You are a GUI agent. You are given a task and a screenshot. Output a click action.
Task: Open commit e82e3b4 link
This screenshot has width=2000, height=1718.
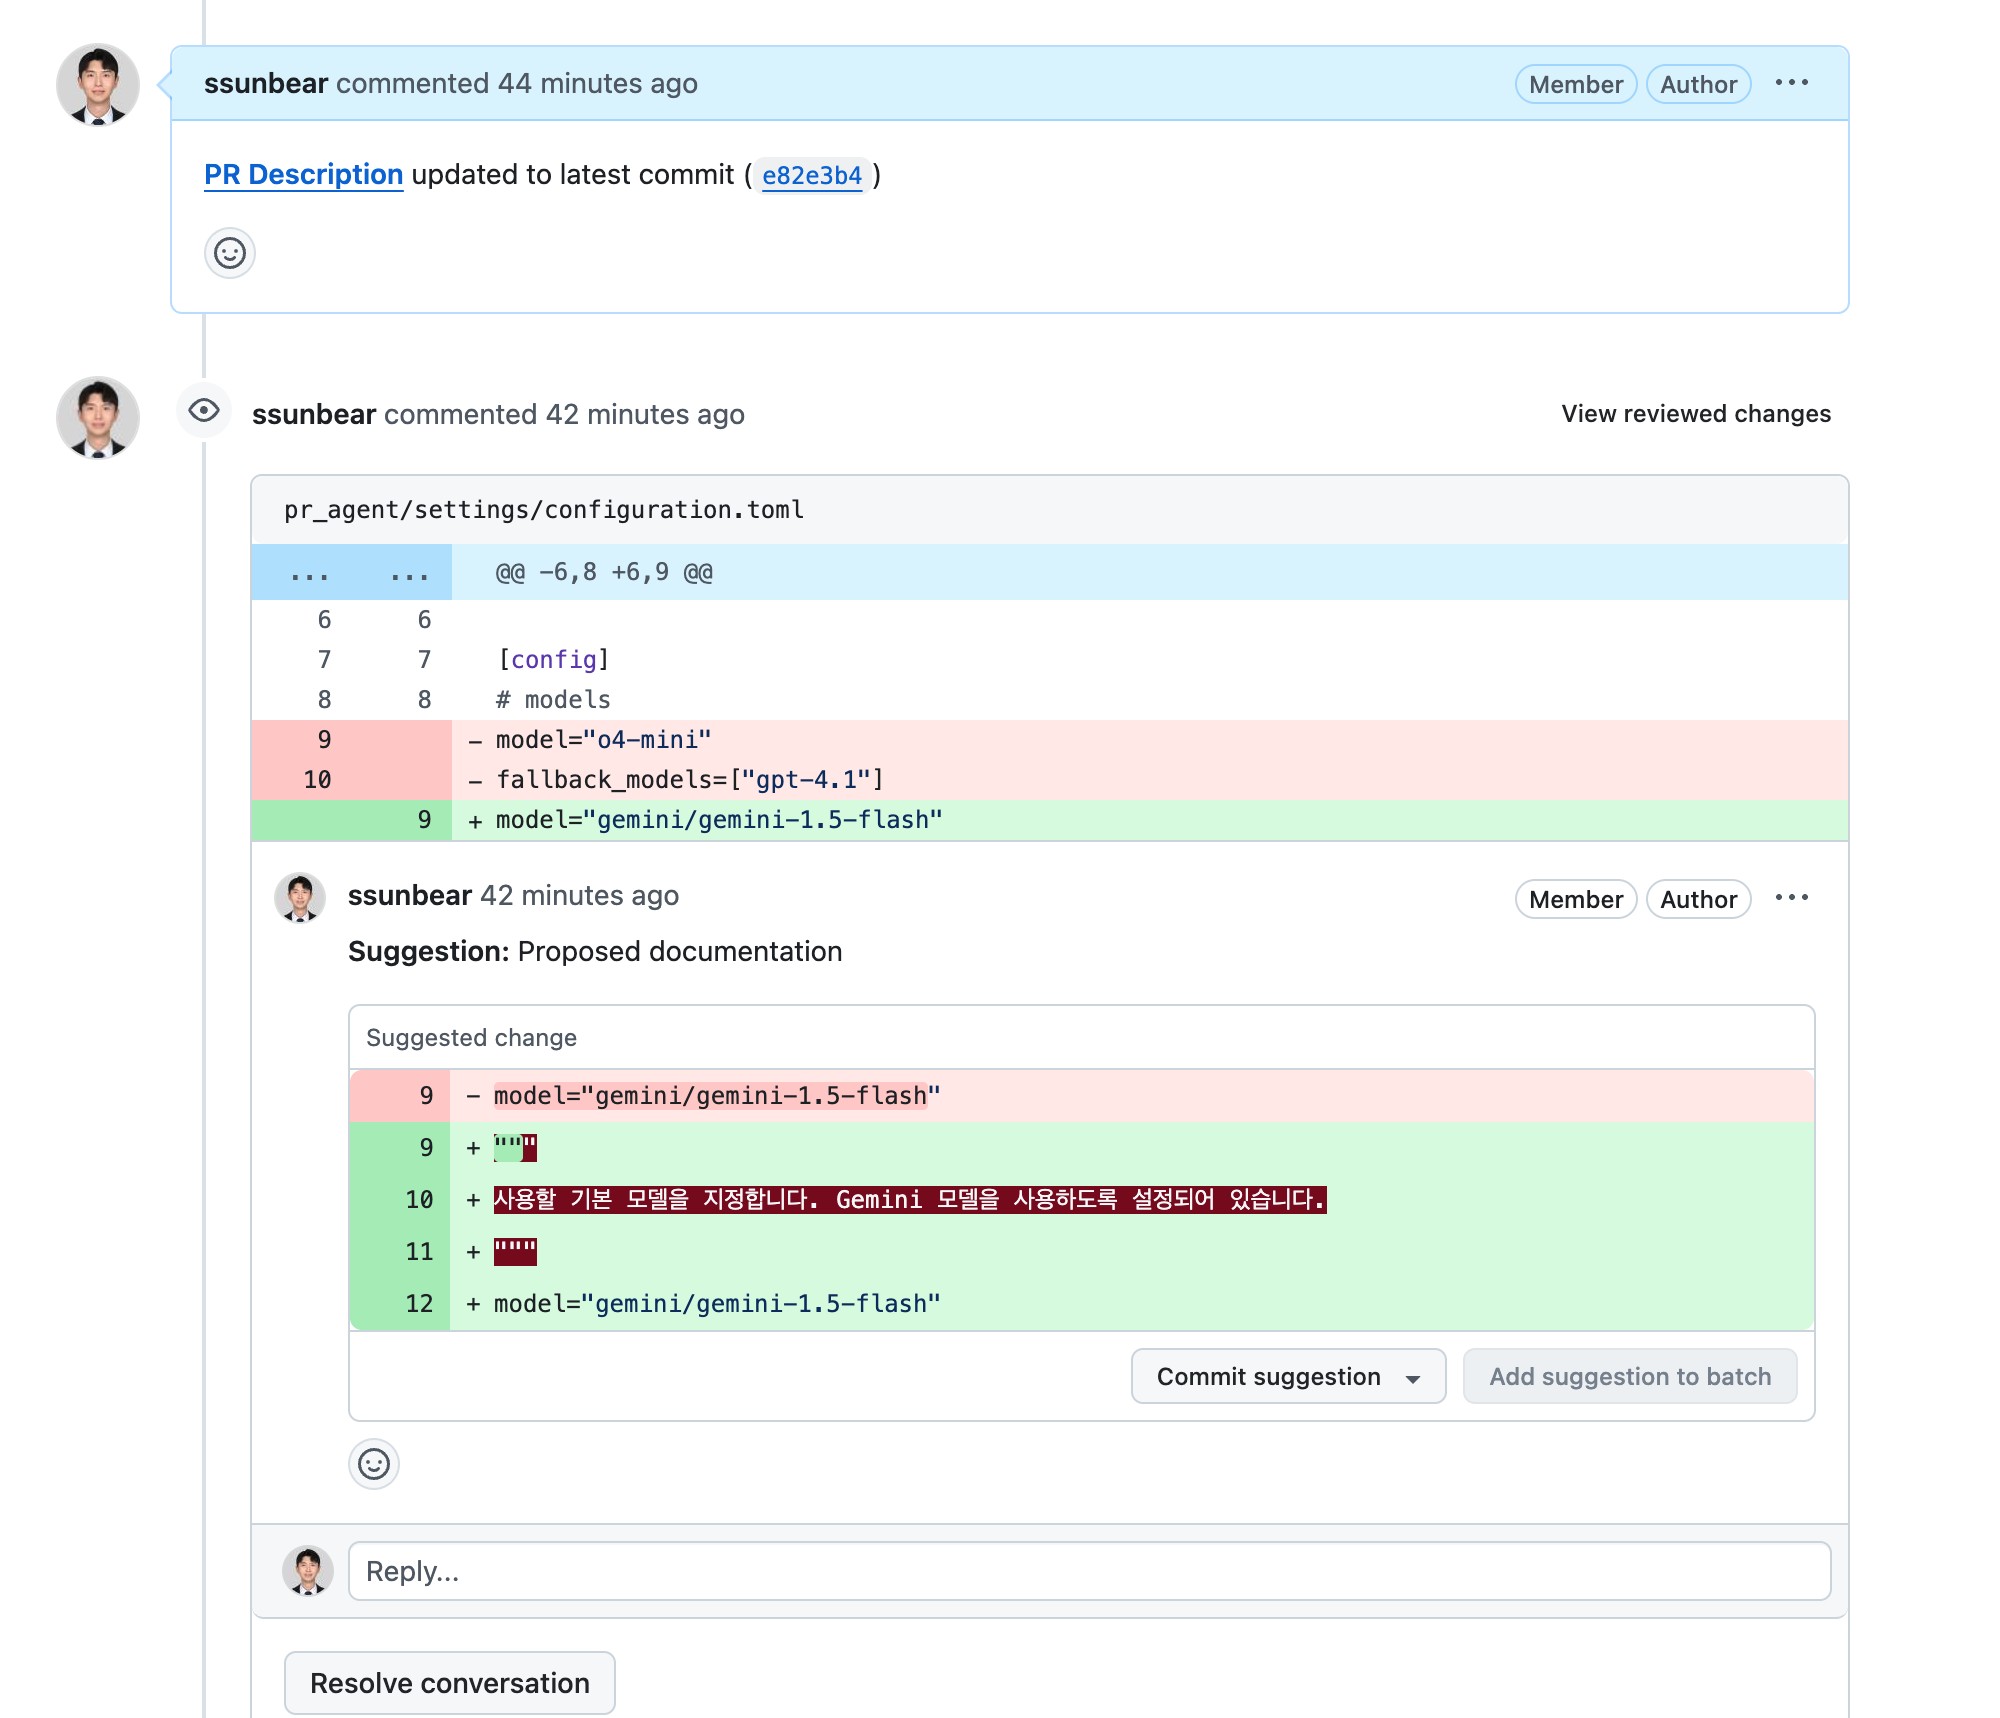[811, 176]
